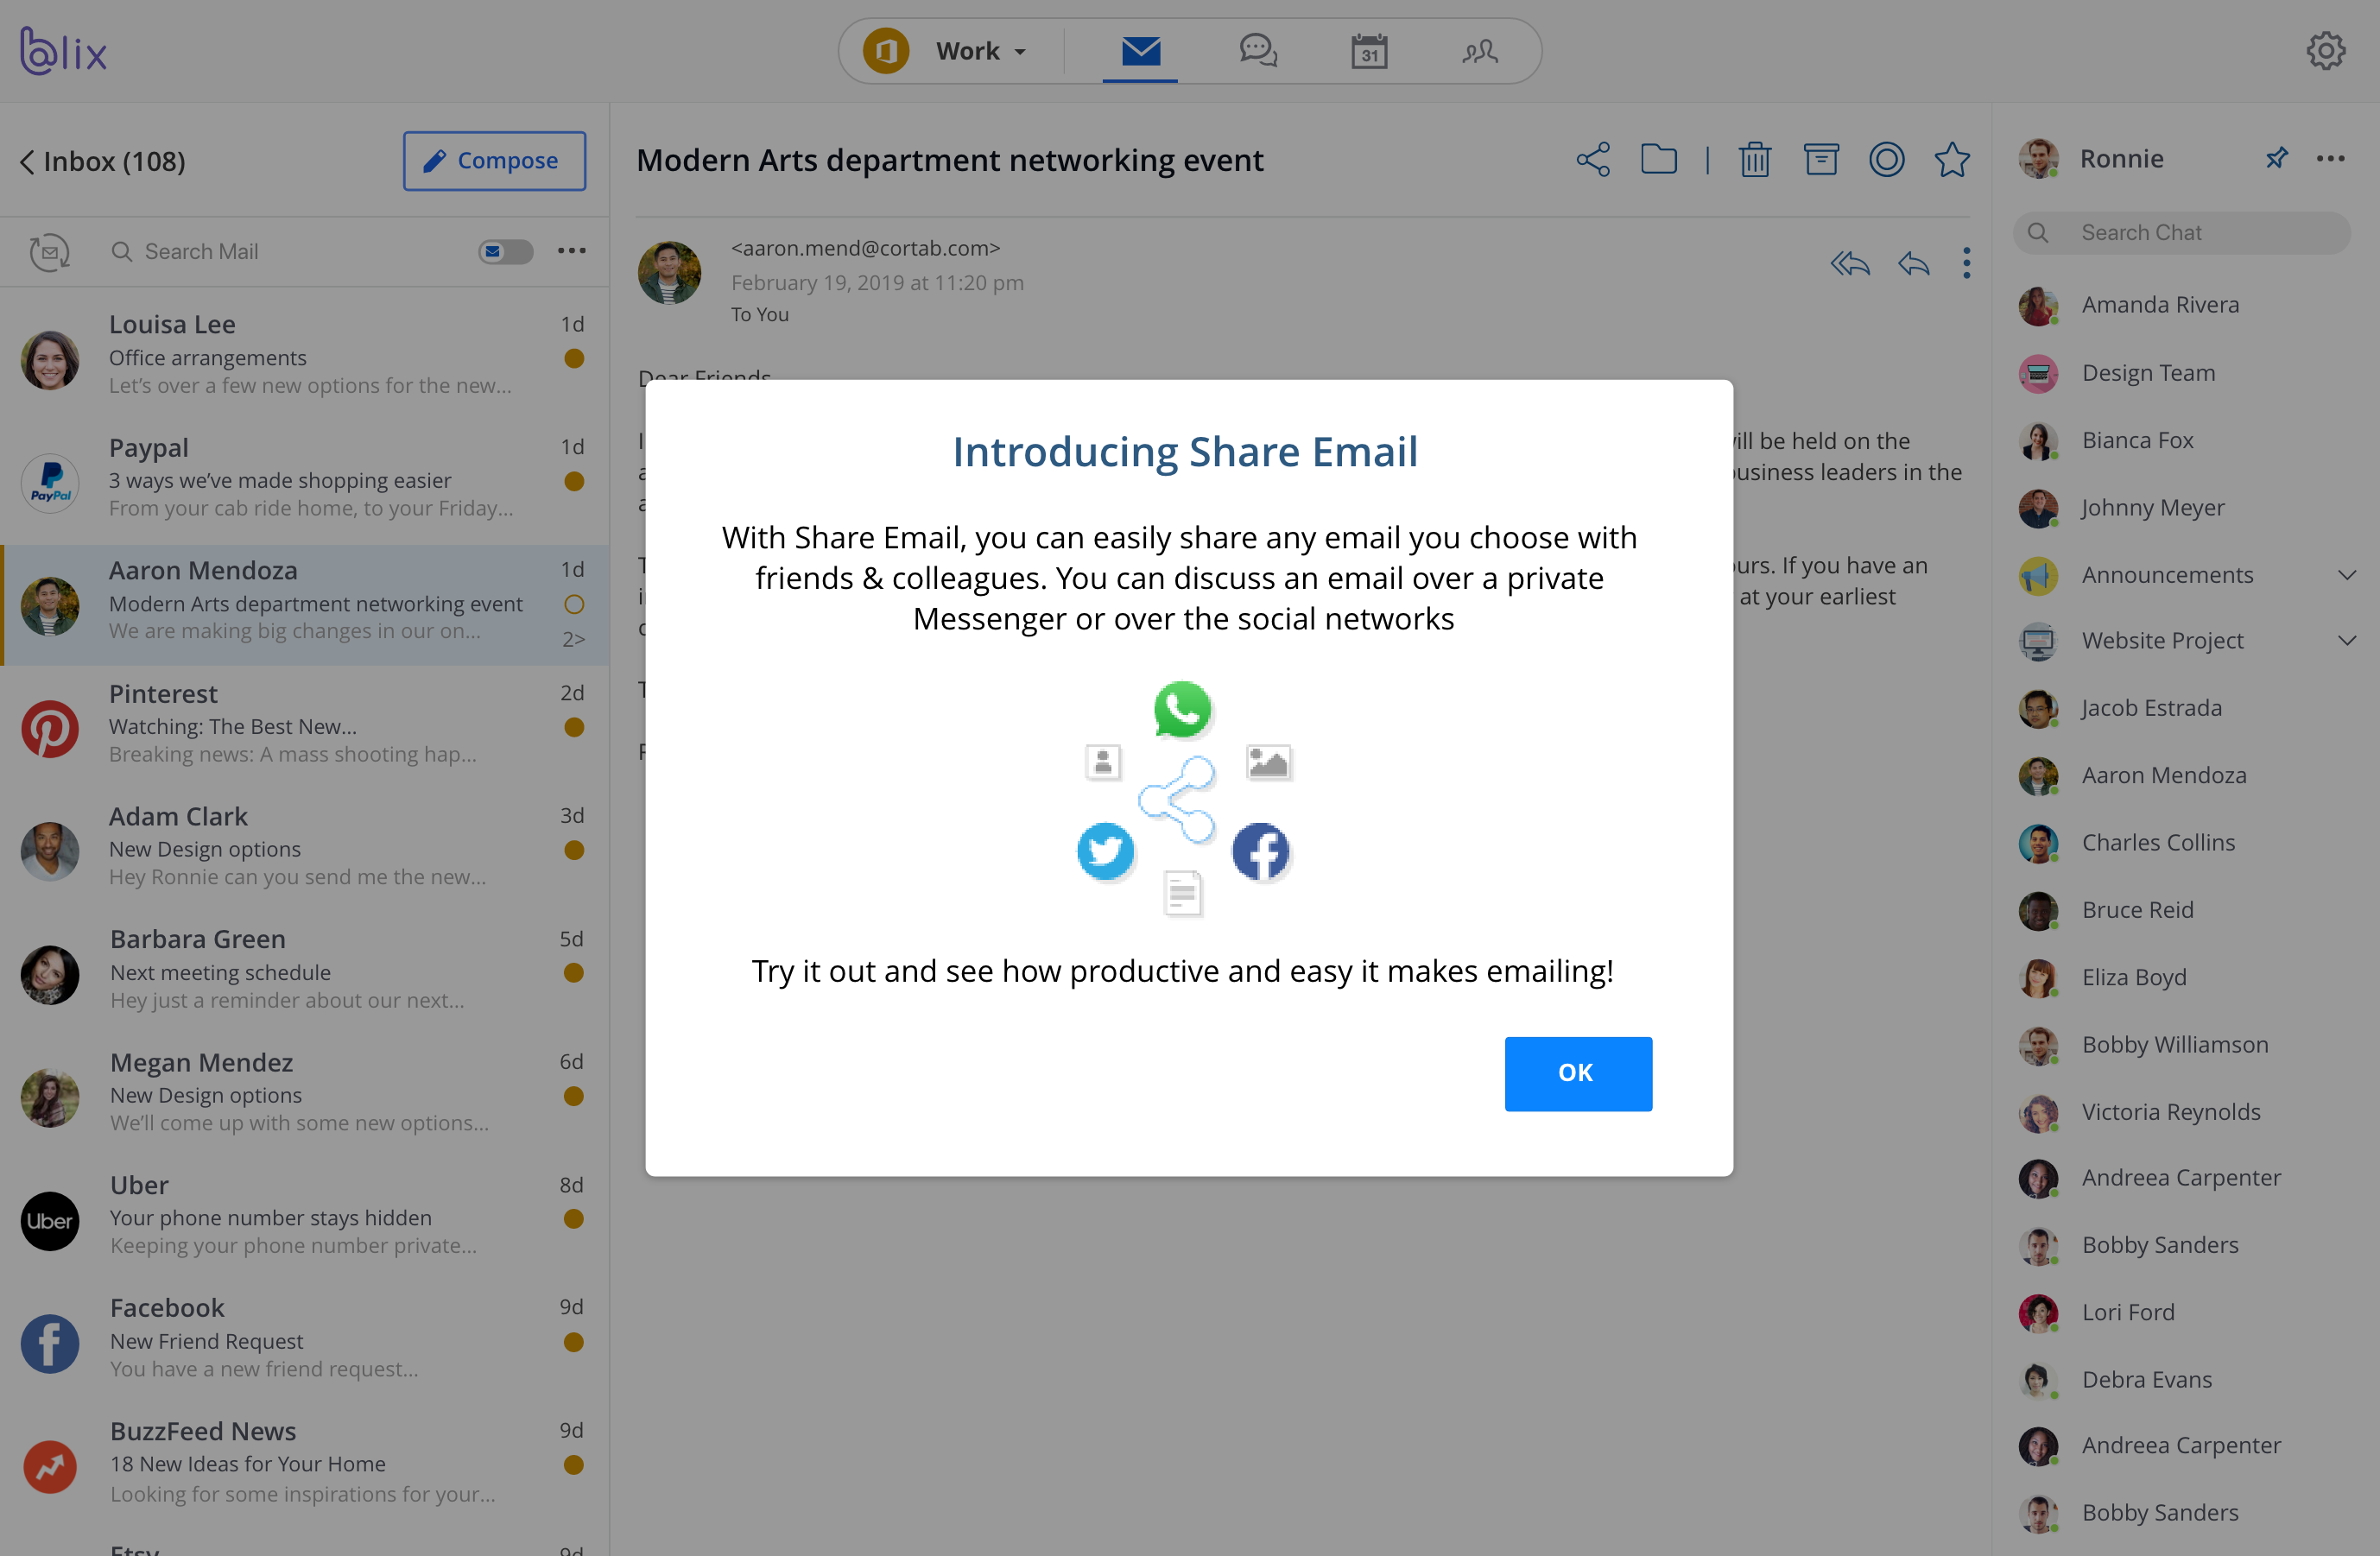Image resolution: width=2380 pixels, height=1556 pixels.
Task: Expand the Announcements group
Action: pyautogui.click(x=2347, y=575)
